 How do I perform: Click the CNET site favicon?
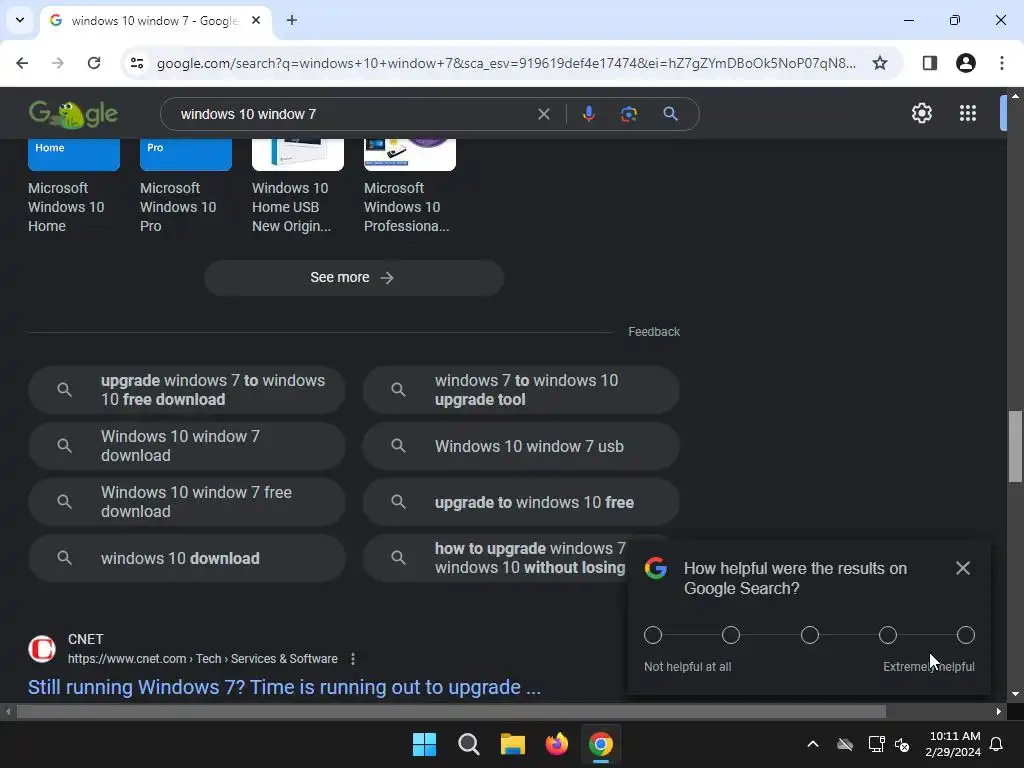click(x=42, y=649)
